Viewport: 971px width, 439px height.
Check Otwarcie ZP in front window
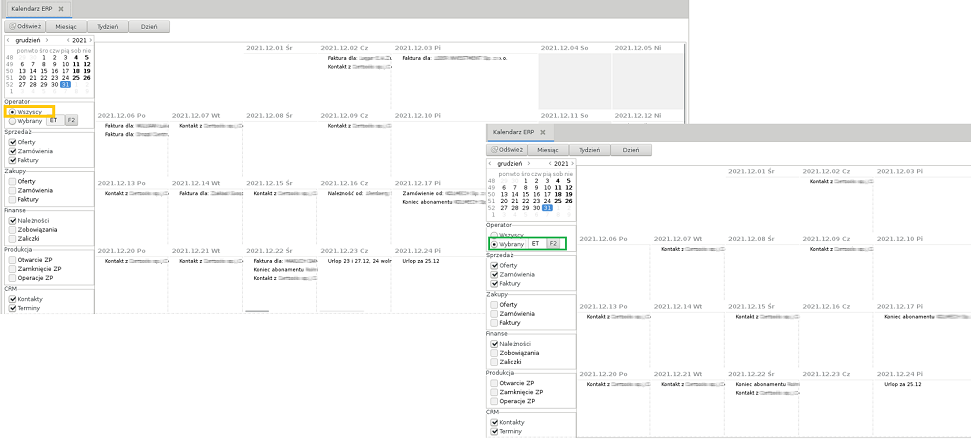[494, 383]
